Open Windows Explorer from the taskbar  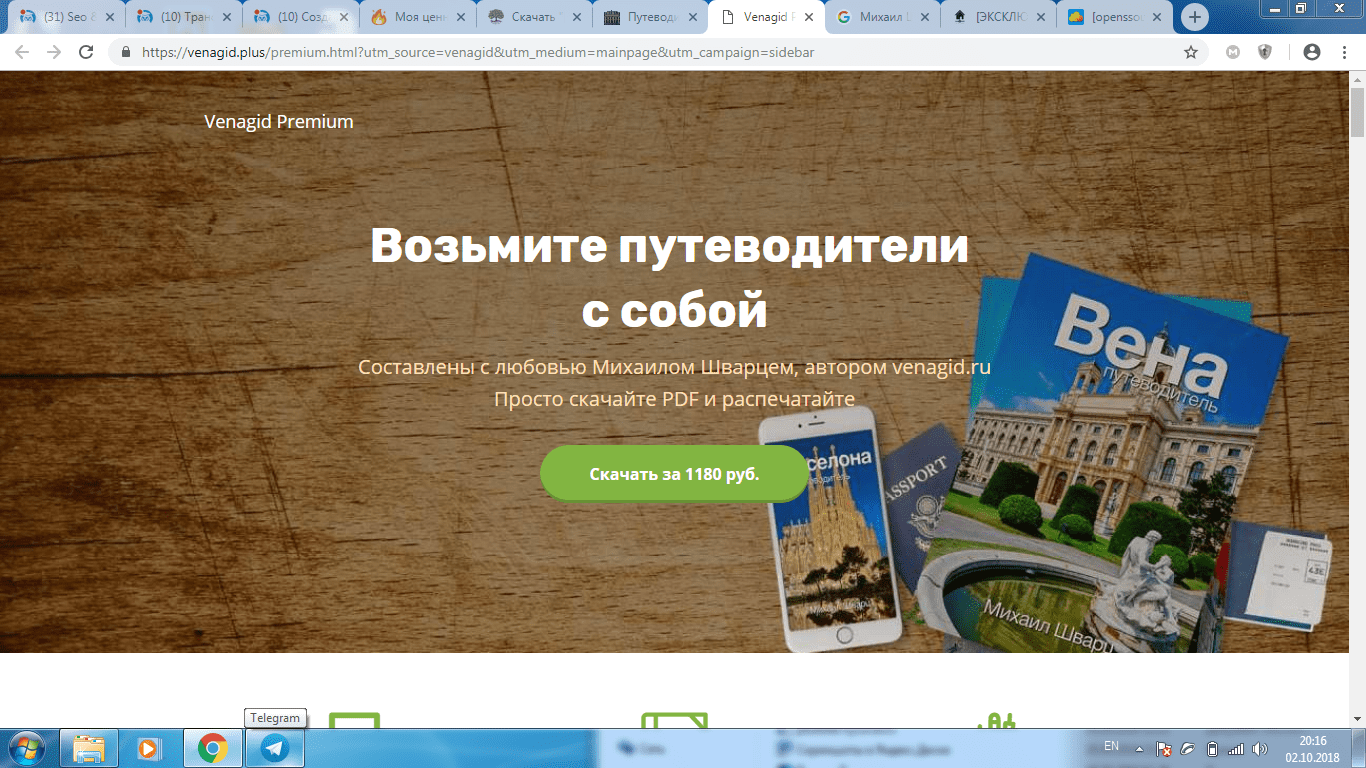[x=89, y=748]
